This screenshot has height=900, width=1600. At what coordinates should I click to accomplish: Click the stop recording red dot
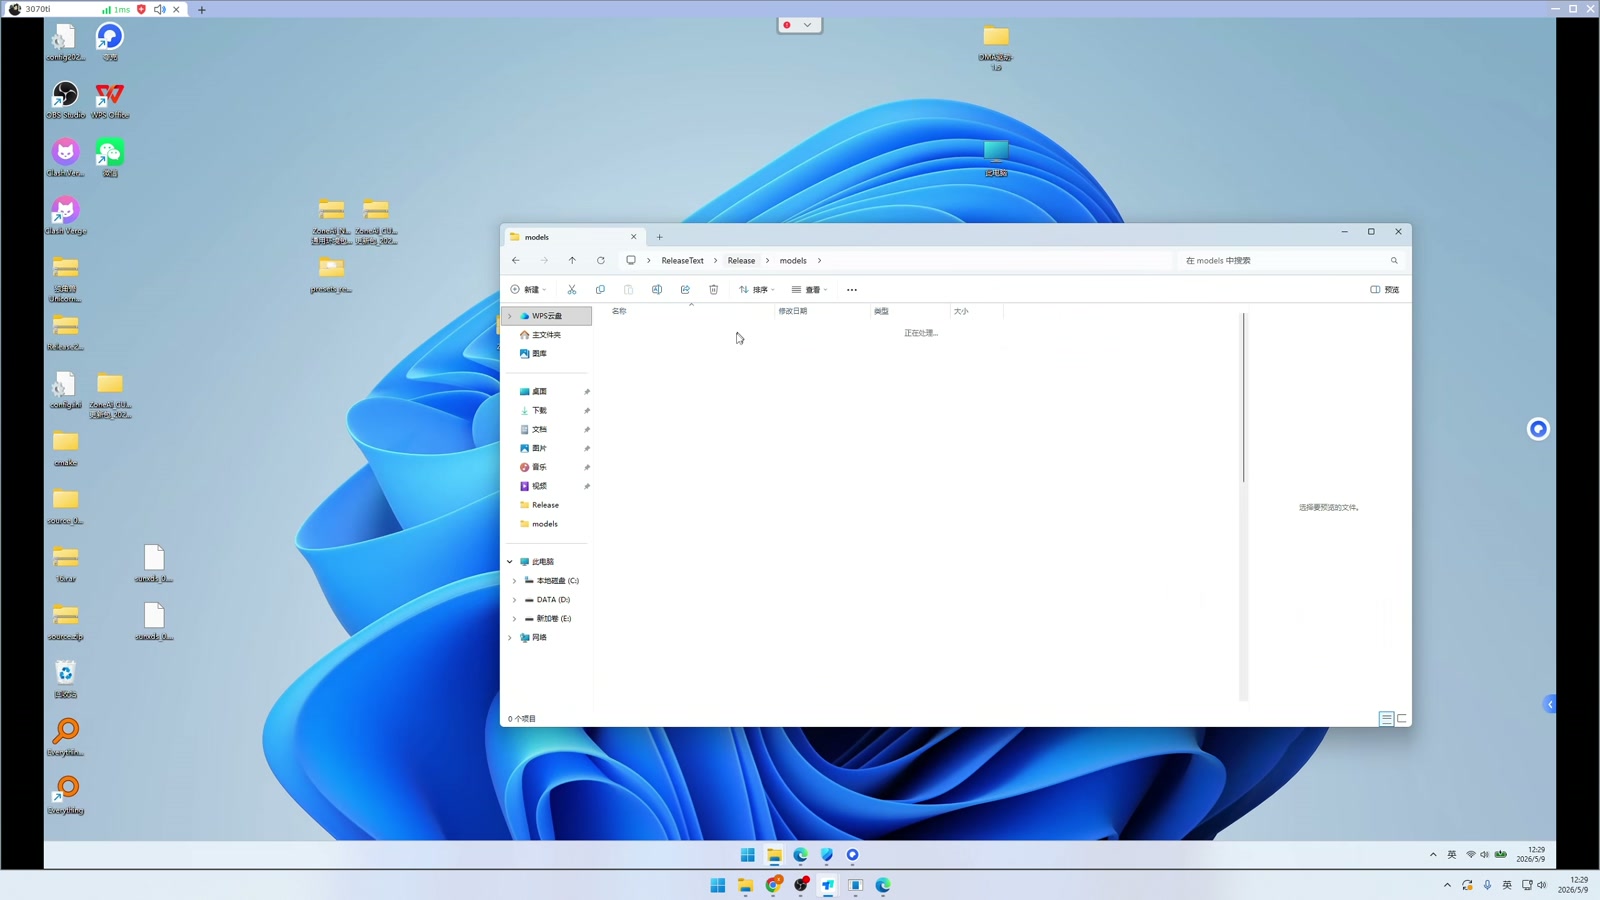point(788,25)
